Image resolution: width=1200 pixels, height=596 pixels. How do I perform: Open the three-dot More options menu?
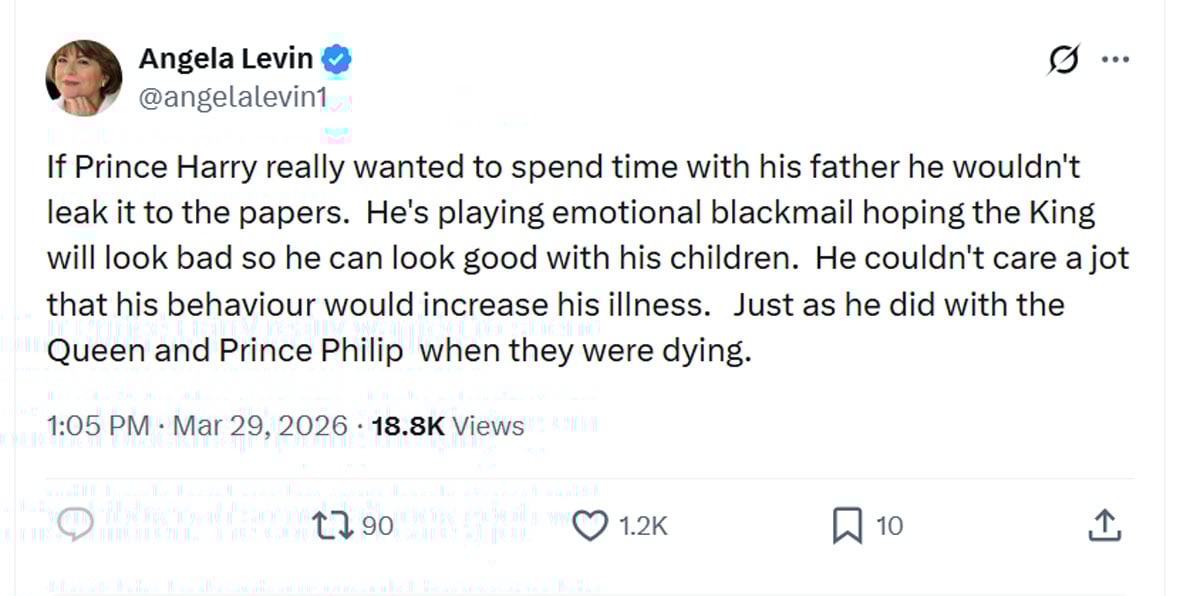[1115, 60]
